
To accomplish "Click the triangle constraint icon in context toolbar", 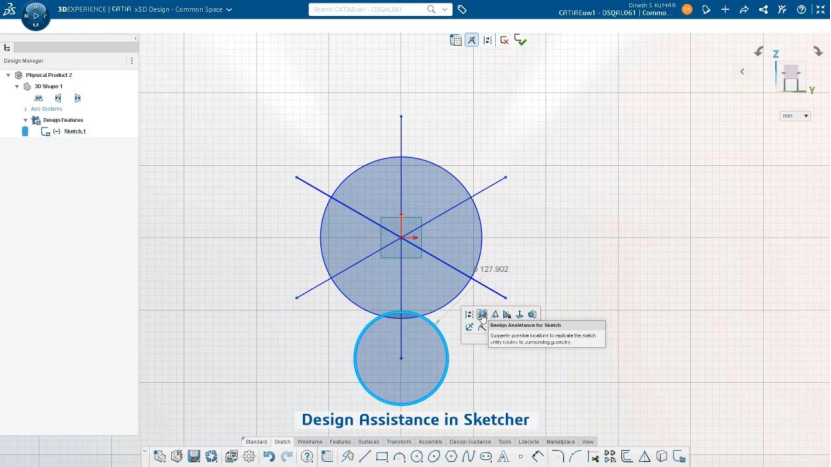I will 495,314.
